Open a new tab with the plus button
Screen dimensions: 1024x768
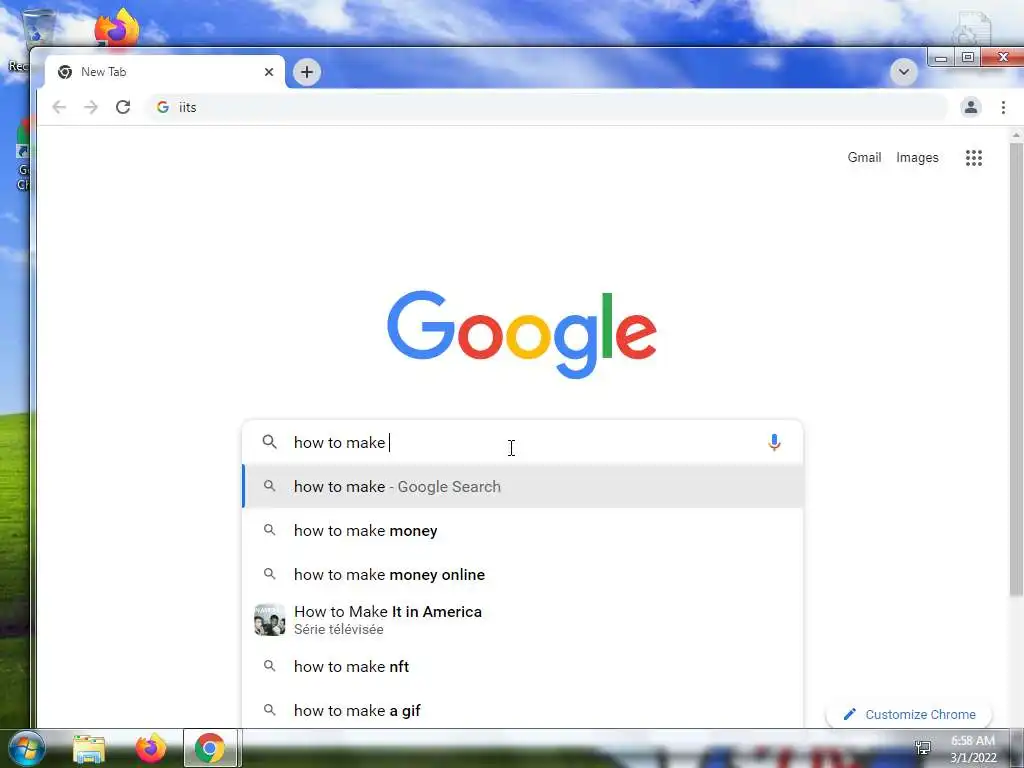[x=307, y=72]
